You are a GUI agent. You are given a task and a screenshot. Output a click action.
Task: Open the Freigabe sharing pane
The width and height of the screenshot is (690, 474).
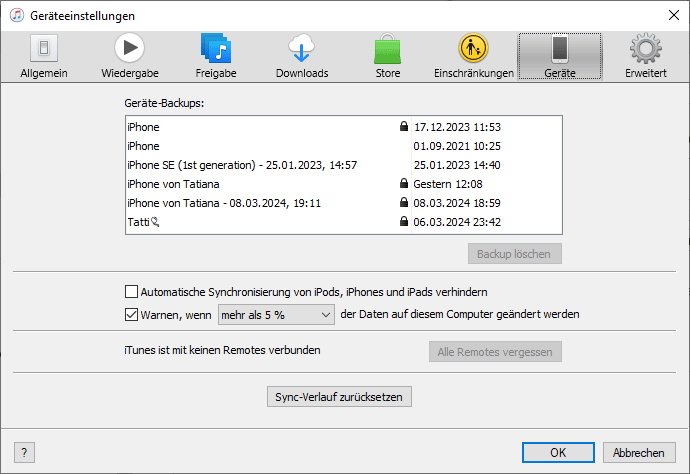tap(216, 56)
